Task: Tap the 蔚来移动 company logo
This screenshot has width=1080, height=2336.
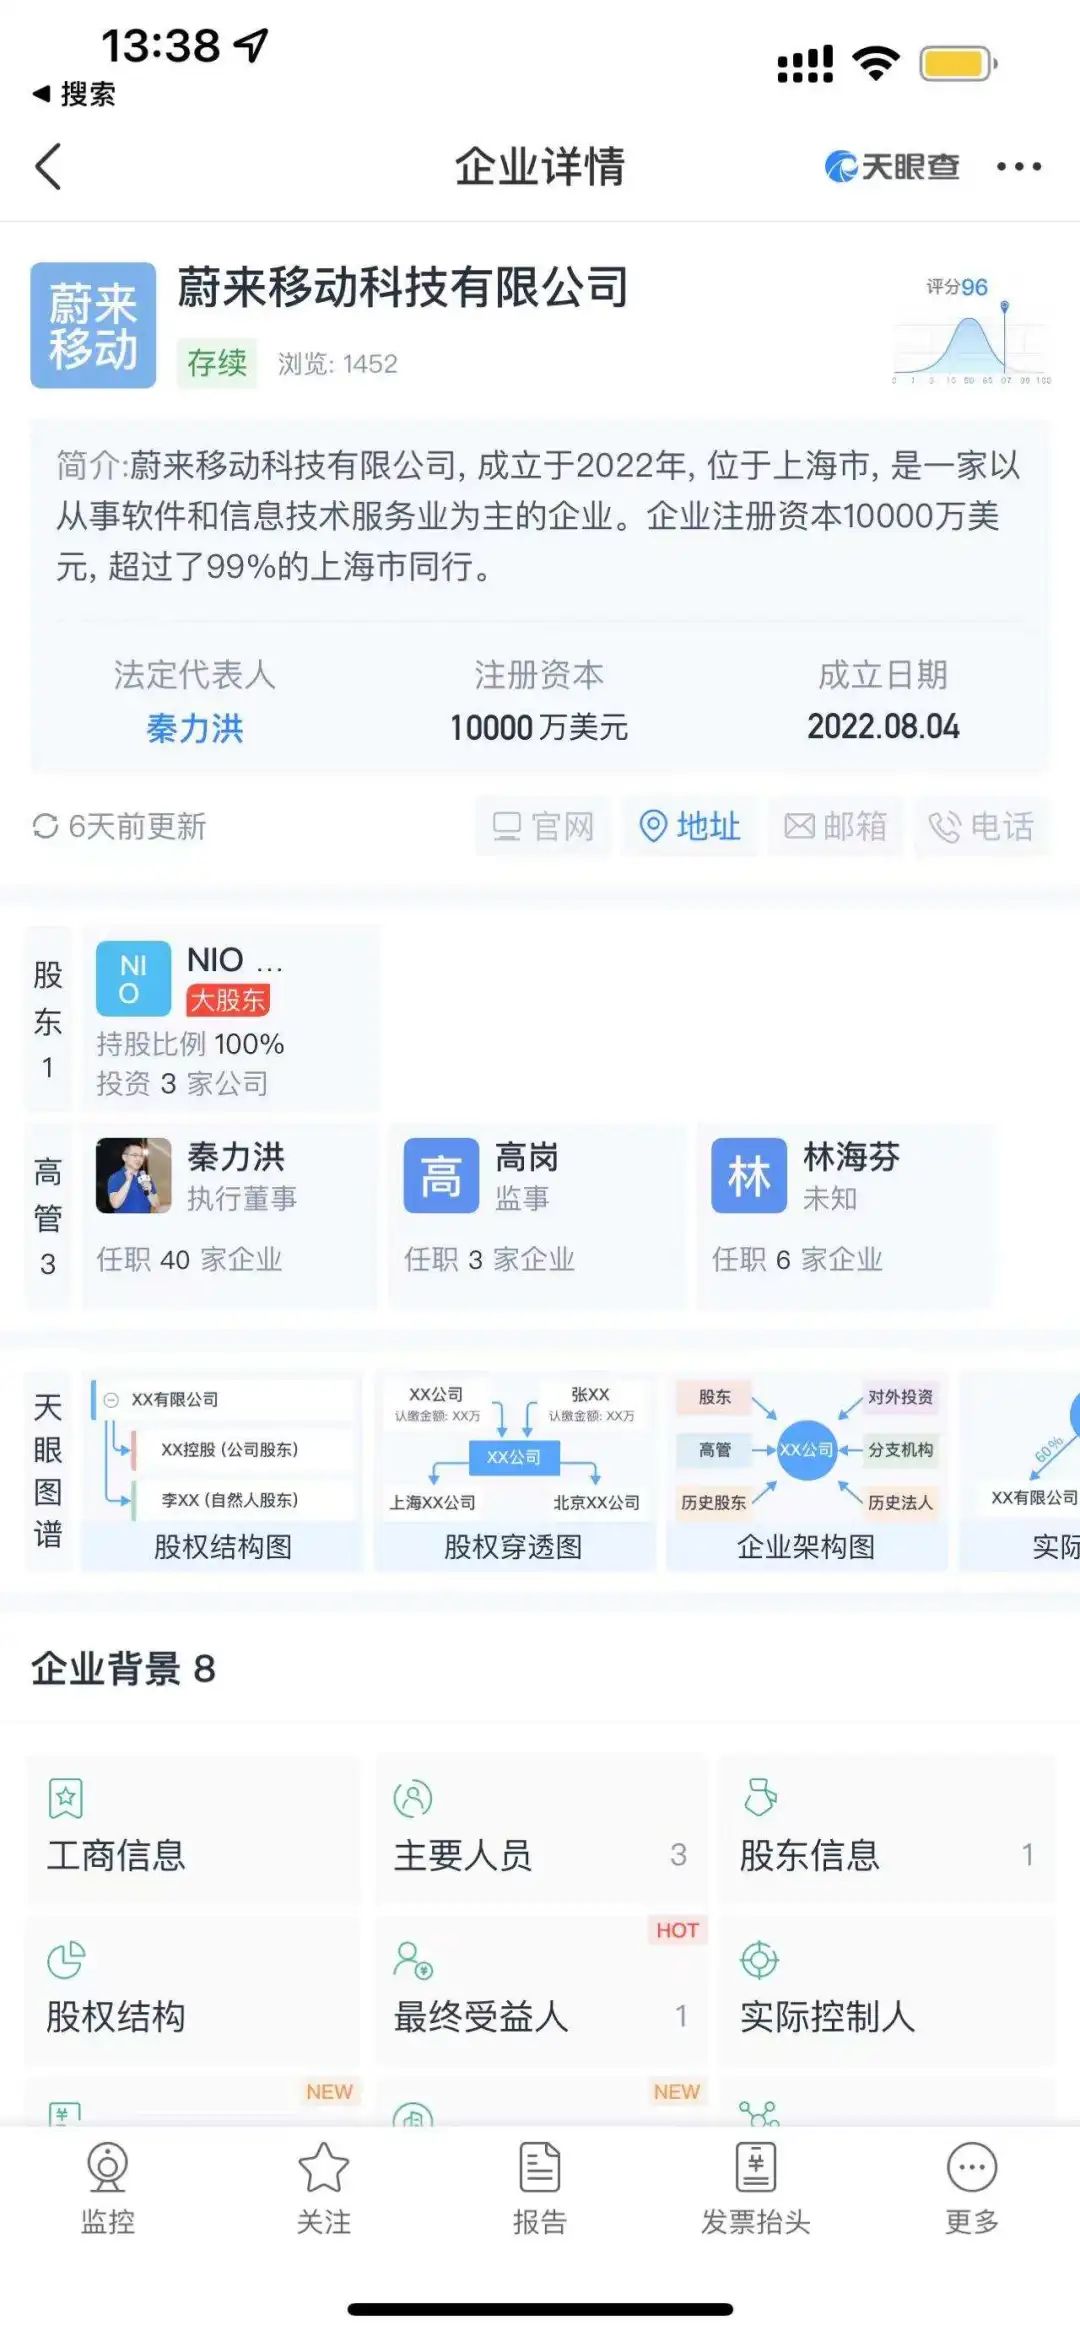Action: point(93,325)
